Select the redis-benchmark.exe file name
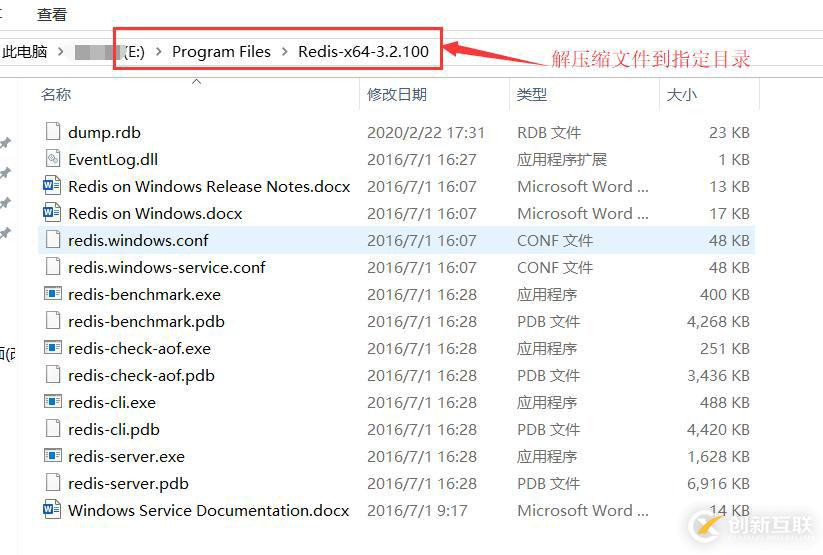Viewport: 823px width, 555px height. click(x=144, y=295)
